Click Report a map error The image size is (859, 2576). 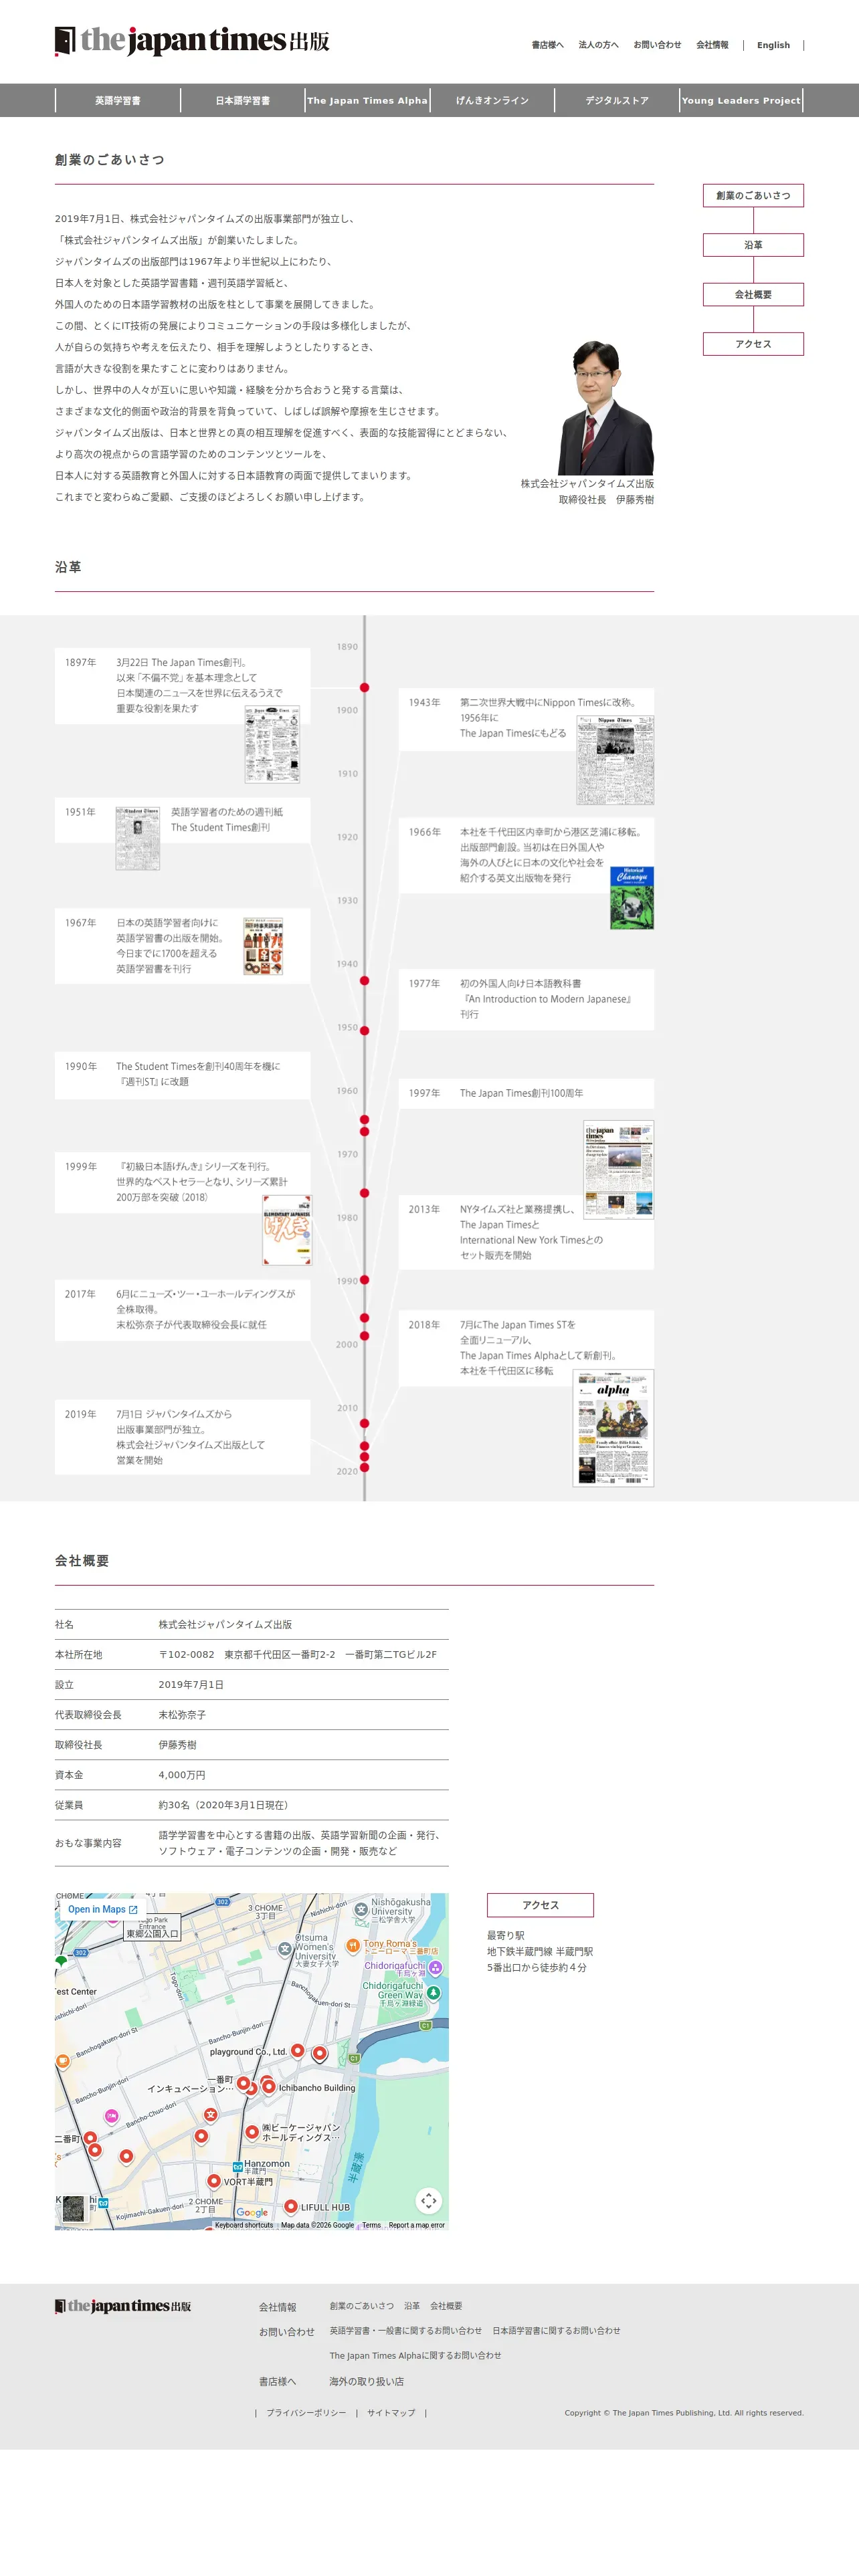click(x=416, y=2225)
